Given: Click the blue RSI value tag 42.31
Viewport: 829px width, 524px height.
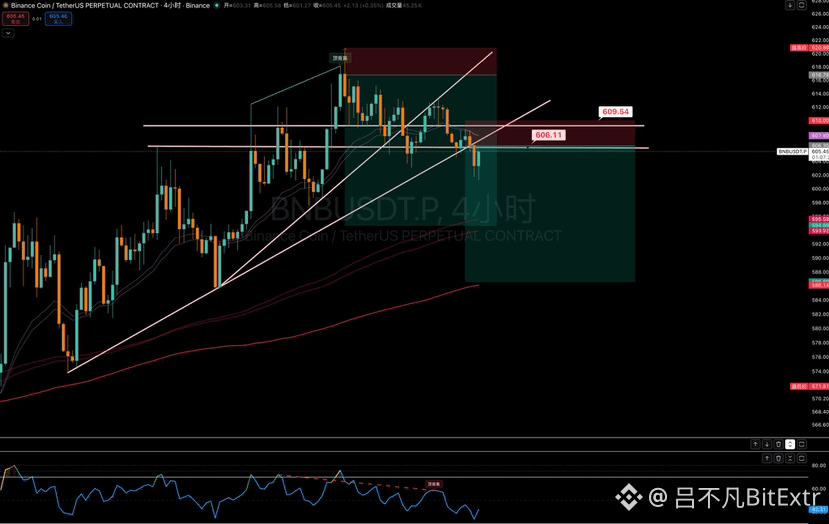Looking at the screenshot, I should [x=819, y=510].
